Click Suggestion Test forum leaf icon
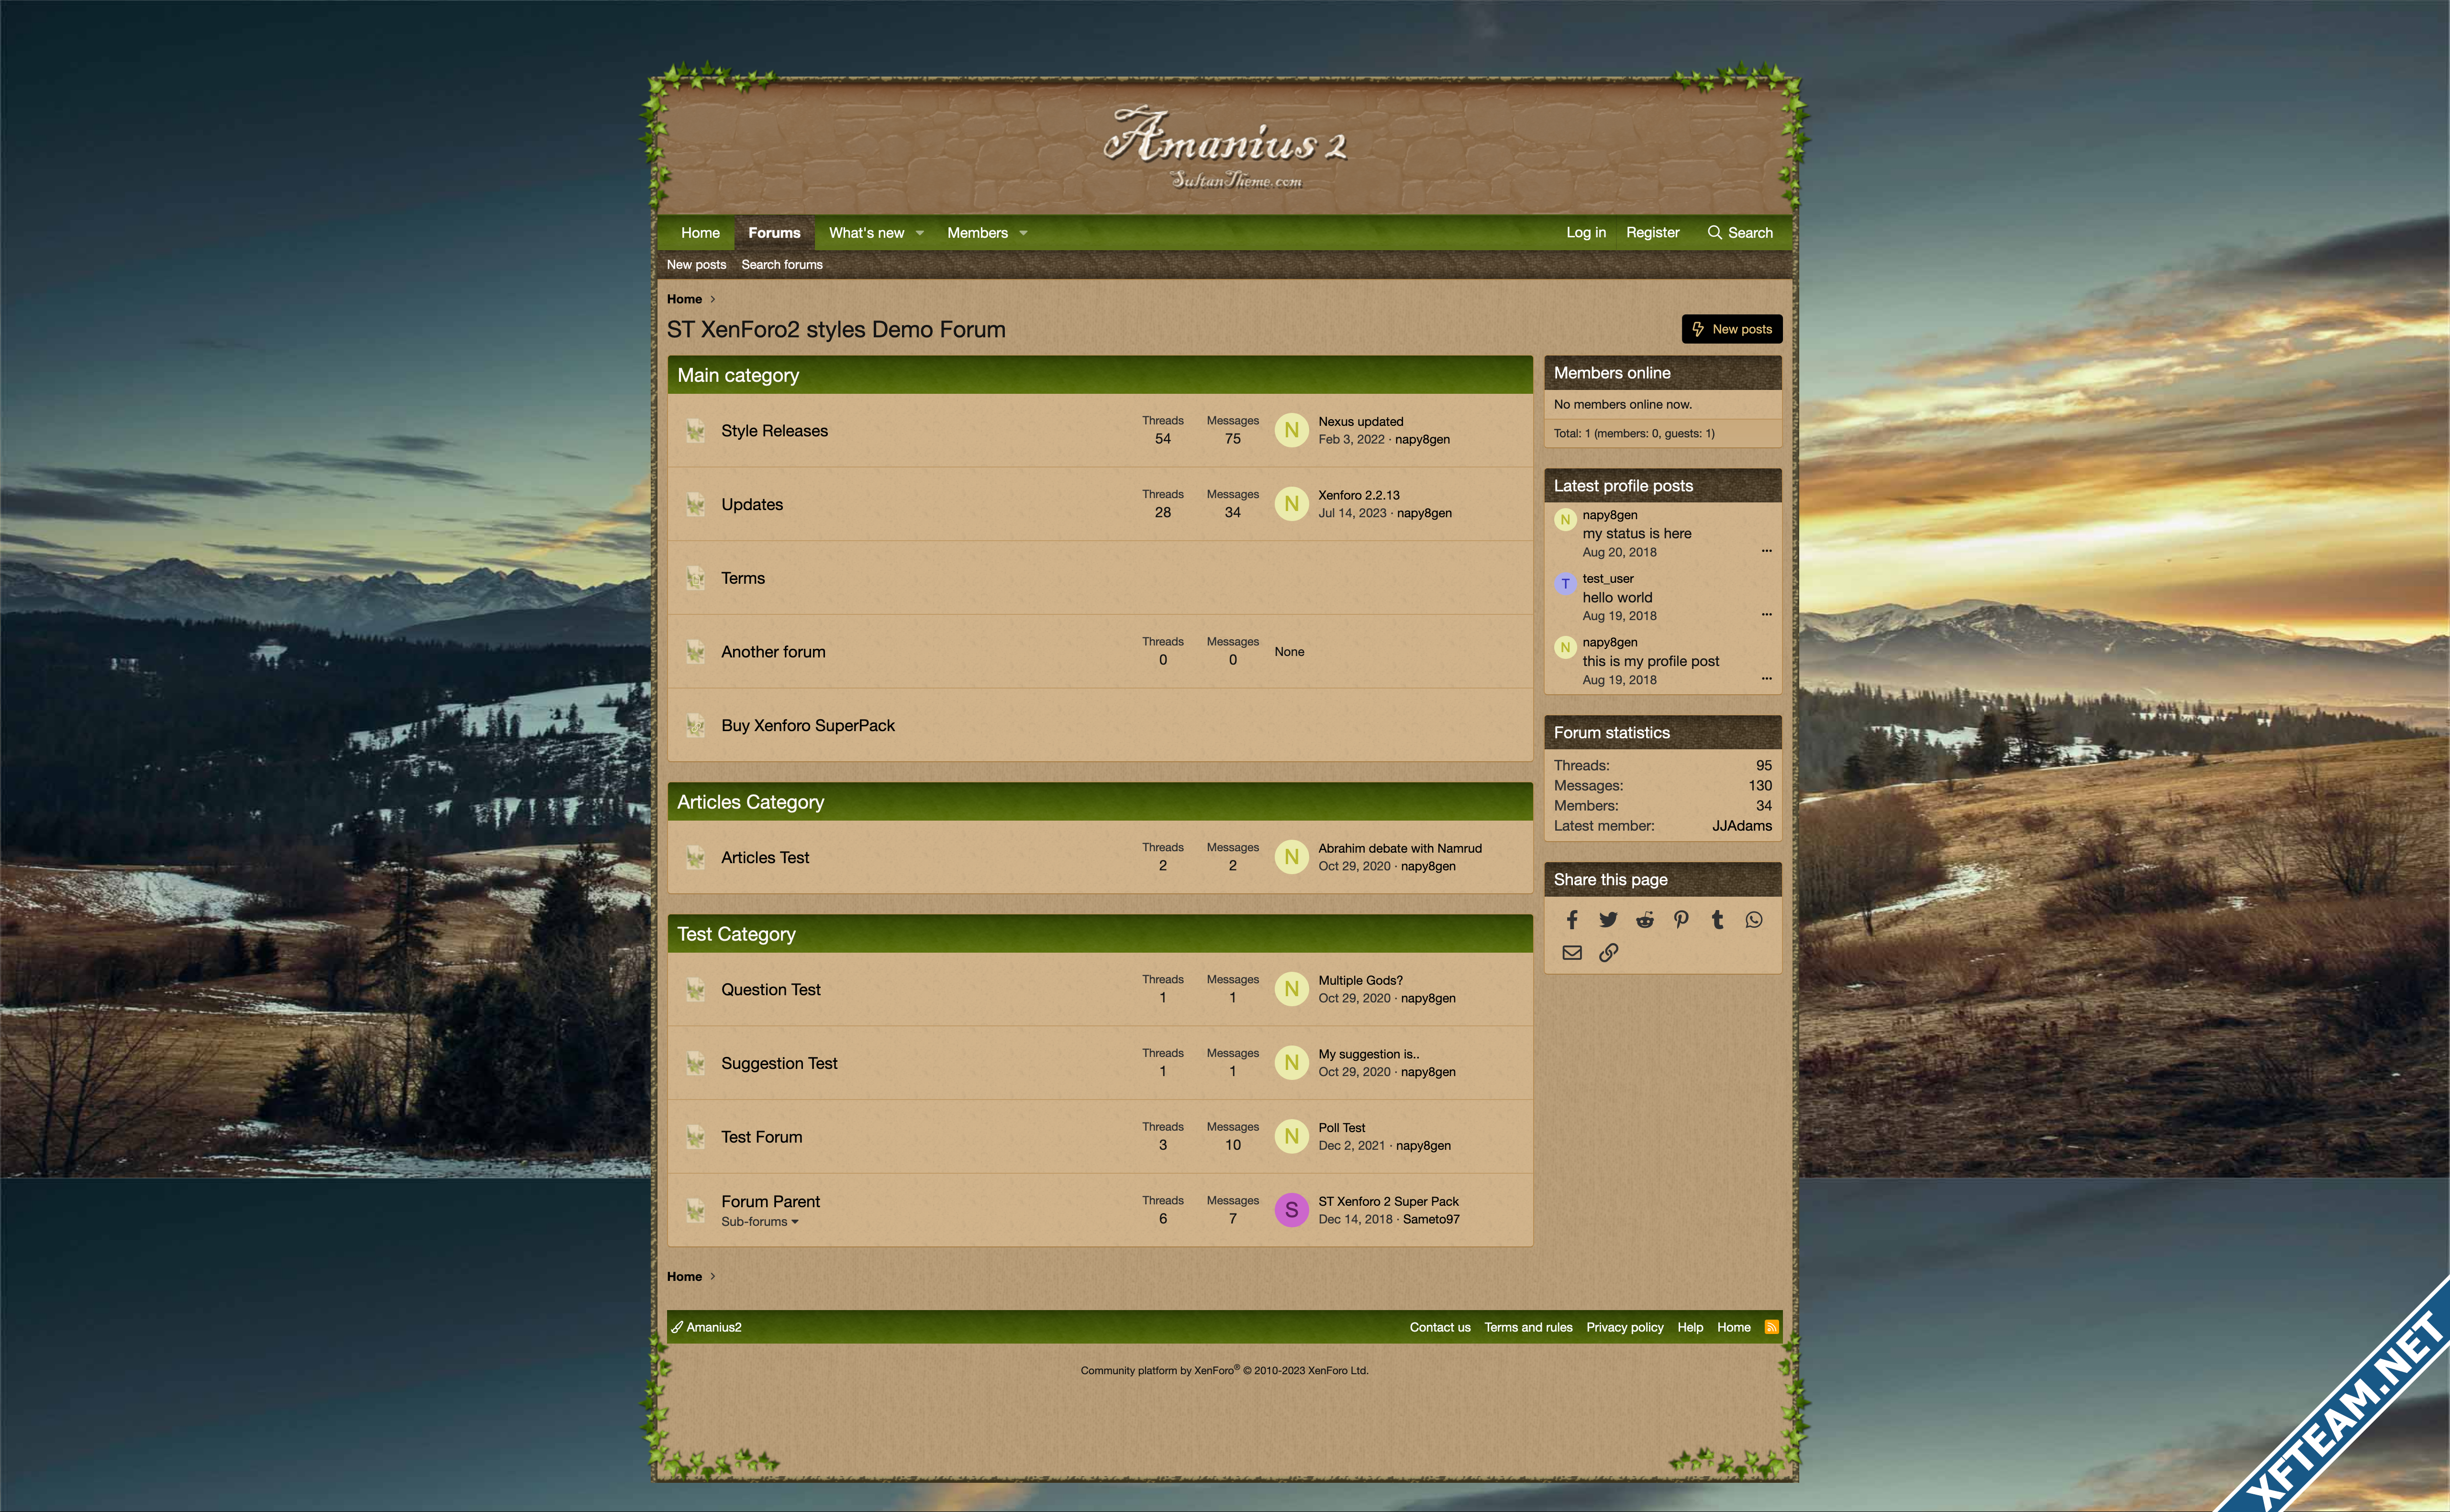2450x1512 pixels. (x=696, y=1063)
